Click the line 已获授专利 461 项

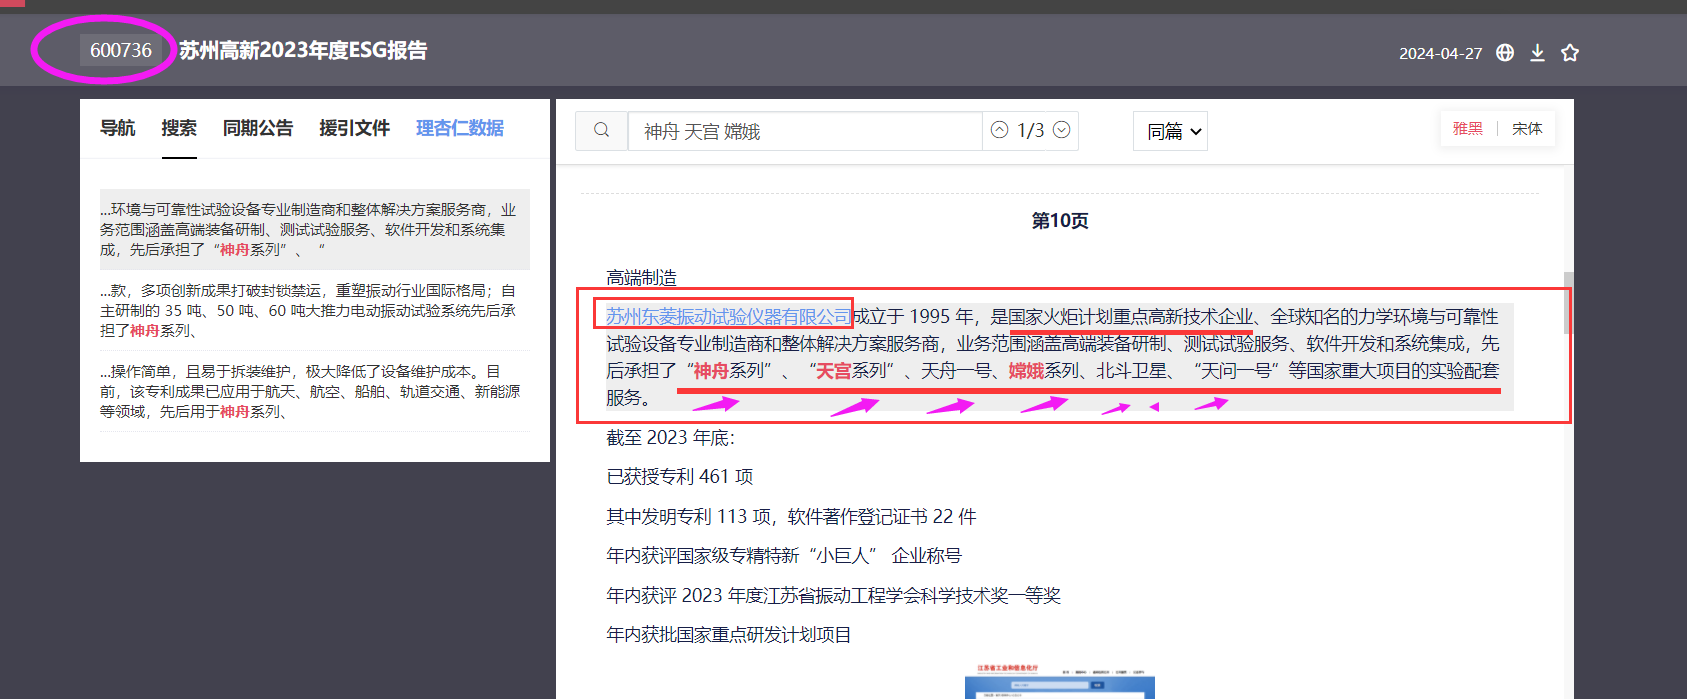coord(680,476)
